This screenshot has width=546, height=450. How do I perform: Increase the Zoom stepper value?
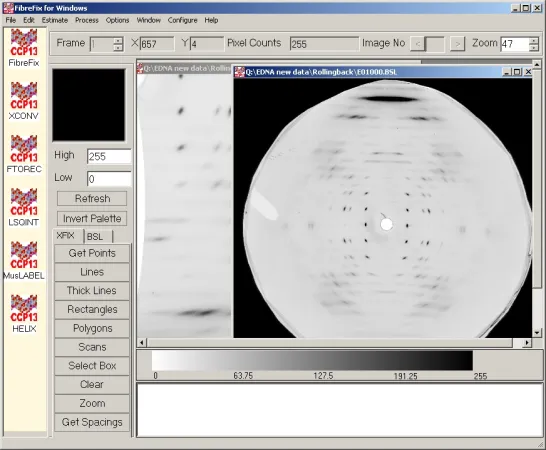(533, 40)
